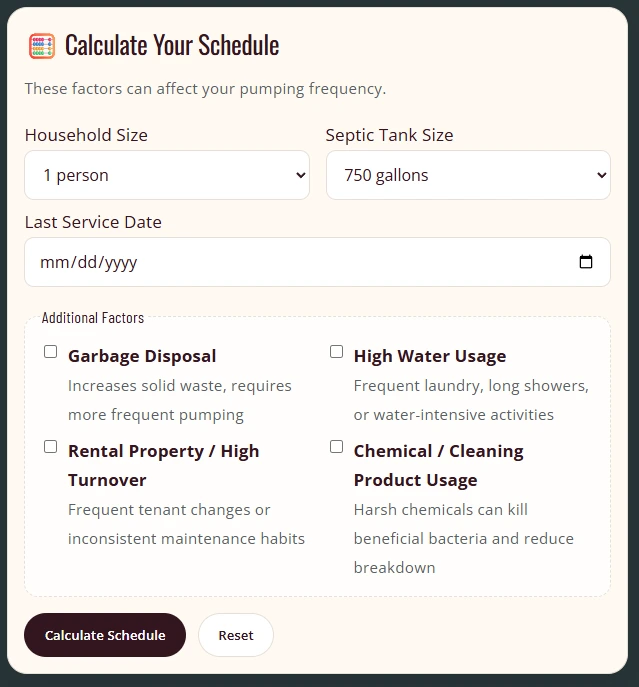Viewport: 639px width, 687px height.
Task: Click the "Harsh chemicals can kill" description text
Action: pyautogui.click(x=441, y=509)
